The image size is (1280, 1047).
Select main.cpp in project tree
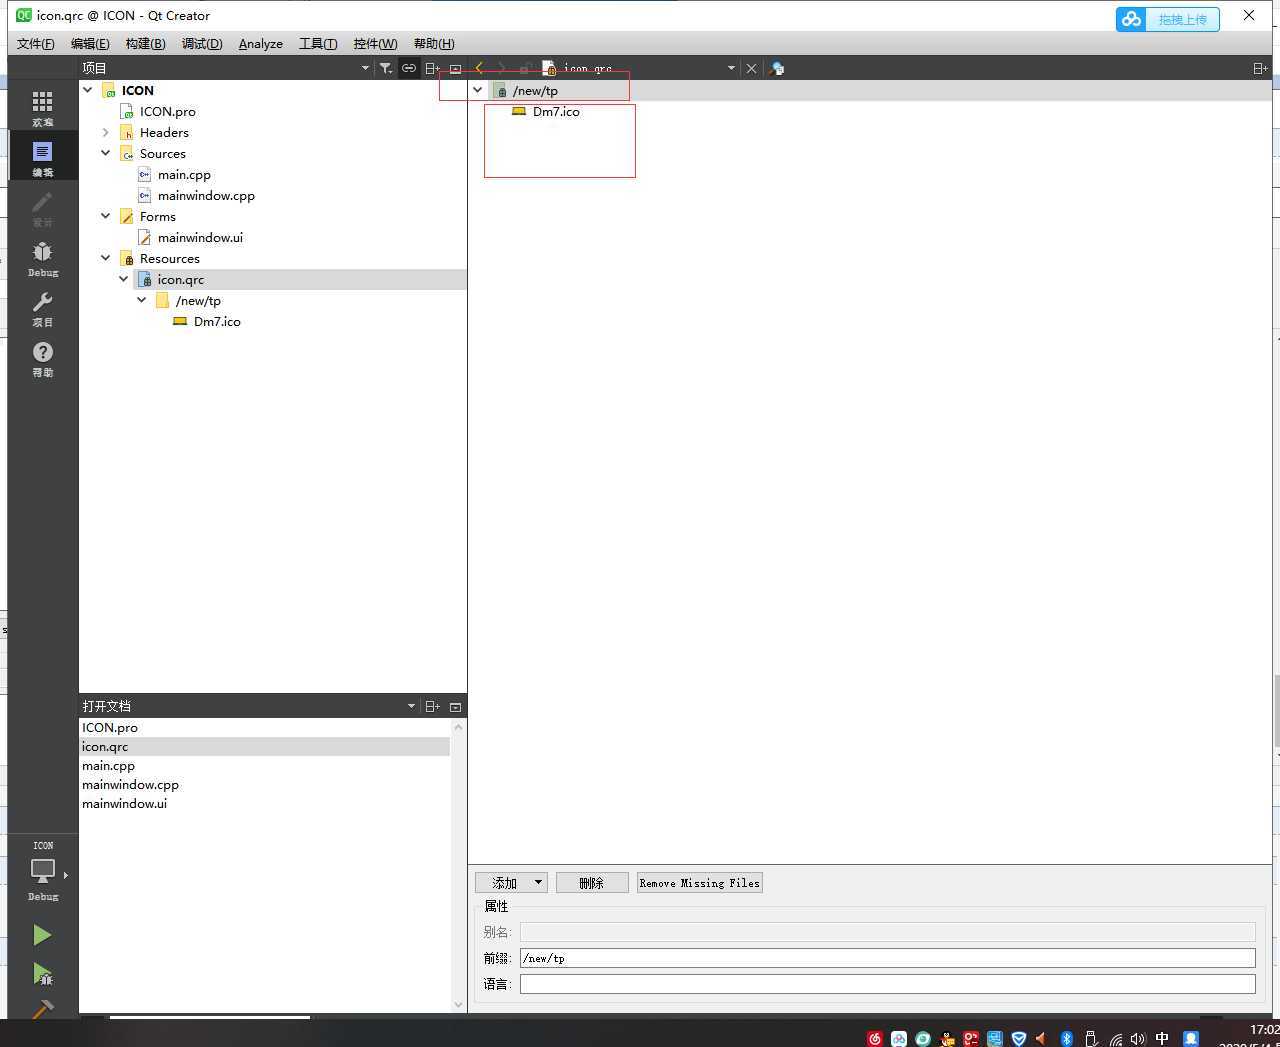tap(184, 174)
